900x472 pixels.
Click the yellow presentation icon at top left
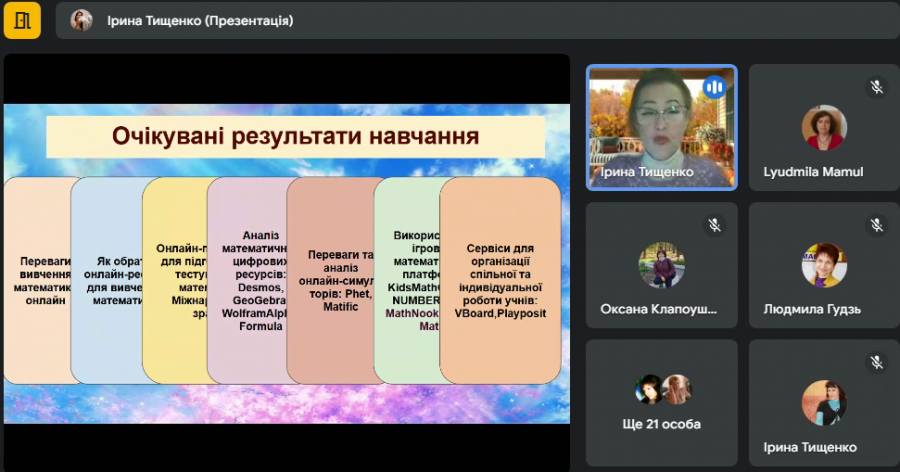point(22,21)
